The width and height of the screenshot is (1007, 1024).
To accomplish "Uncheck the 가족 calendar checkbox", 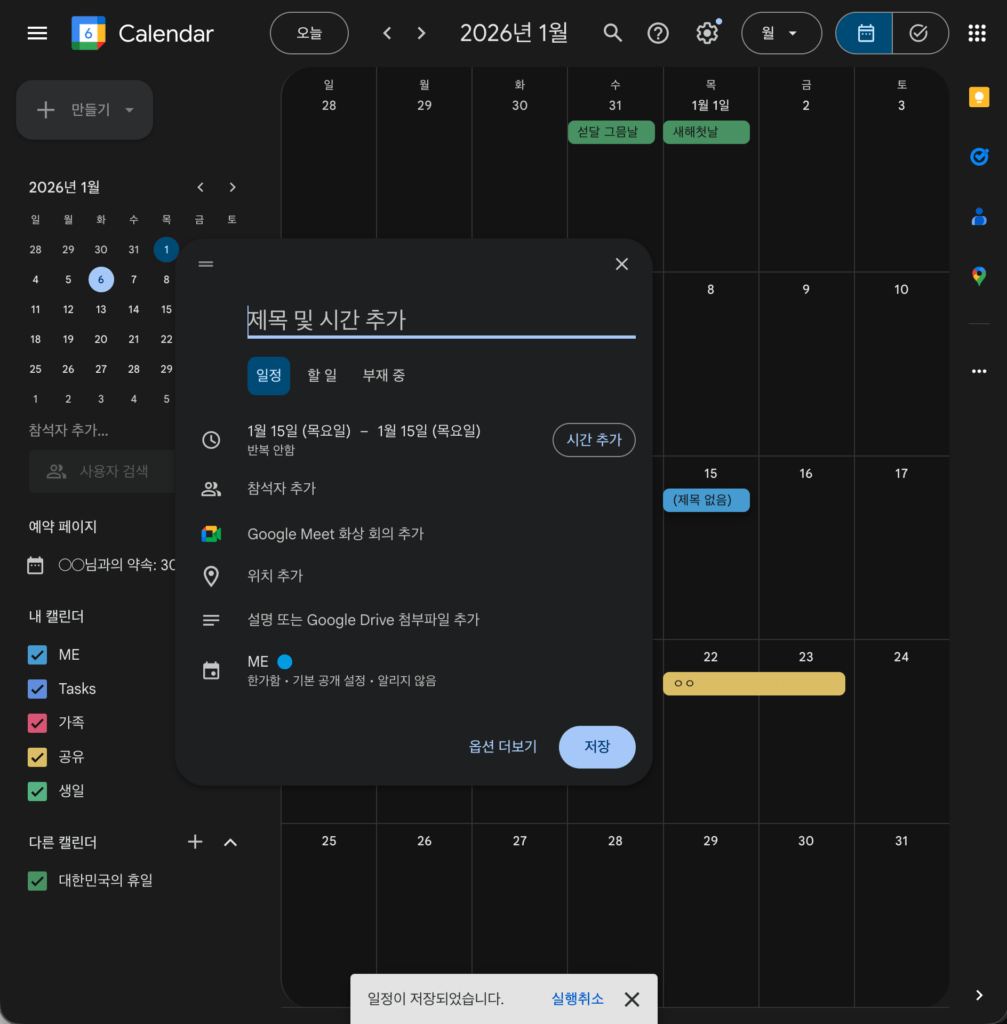I will pos(38,723).
